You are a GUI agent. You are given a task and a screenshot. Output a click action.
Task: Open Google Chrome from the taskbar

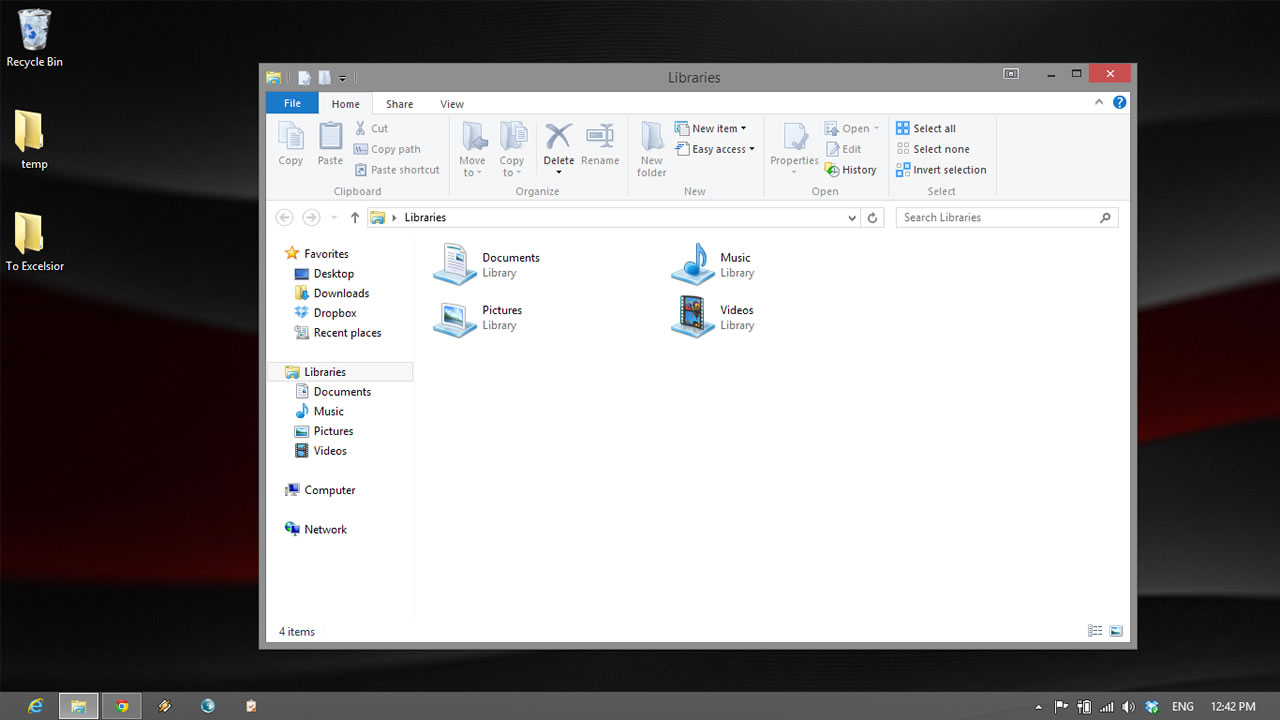tap(122, 706)
